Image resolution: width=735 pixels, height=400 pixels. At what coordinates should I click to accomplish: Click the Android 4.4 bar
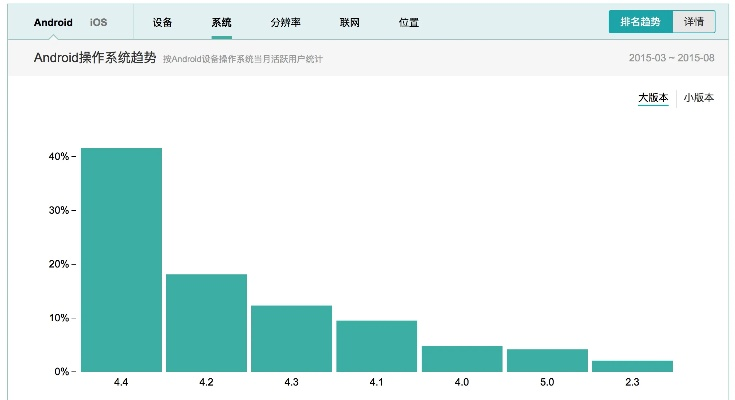[x=121, y=260]
